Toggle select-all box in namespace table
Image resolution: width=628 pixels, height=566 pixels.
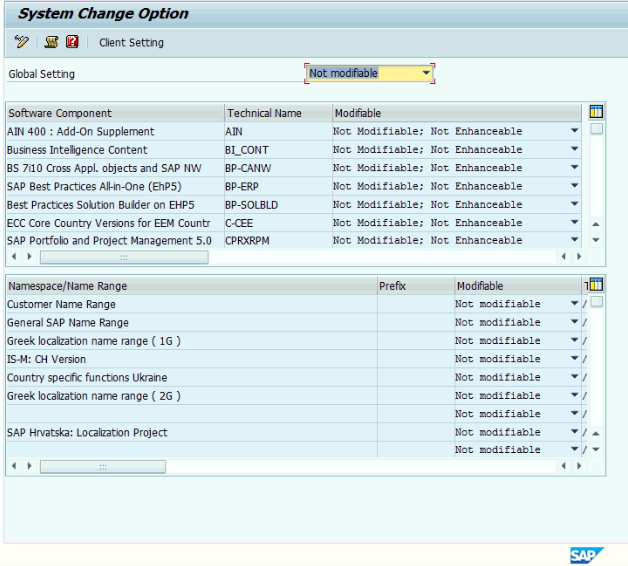click(x=596, y=302)
